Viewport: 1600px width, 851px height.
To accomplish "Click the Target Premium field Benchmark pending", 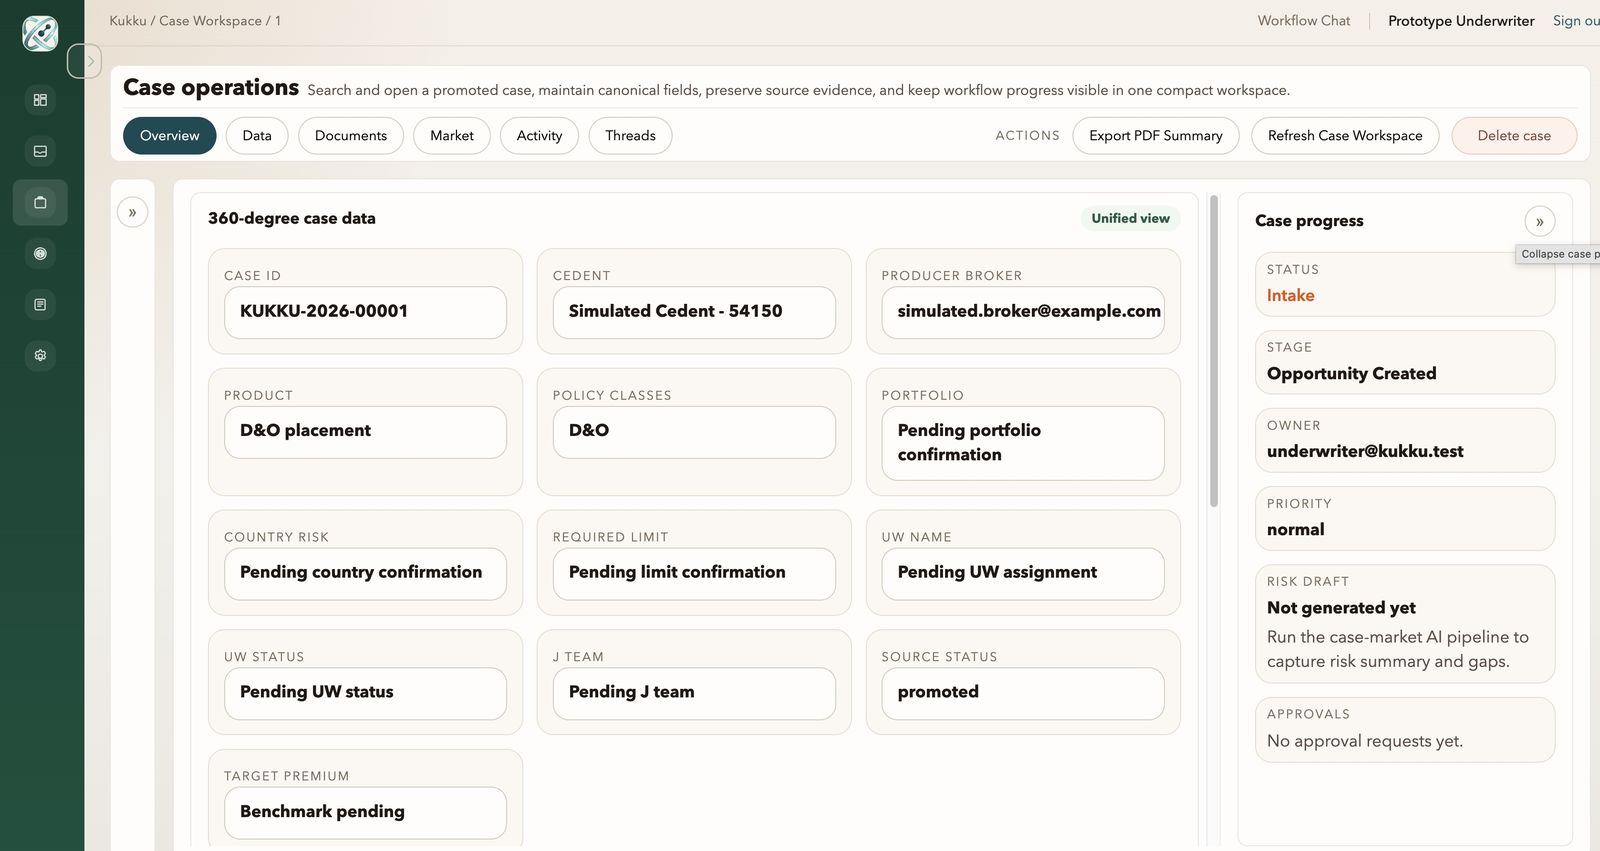I will [365, 812].
